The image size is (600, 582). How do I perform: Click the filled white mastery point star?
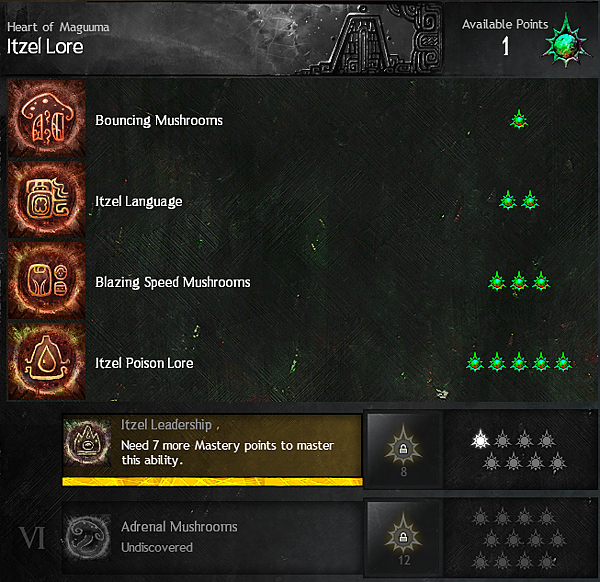click(x=480, y=440)
